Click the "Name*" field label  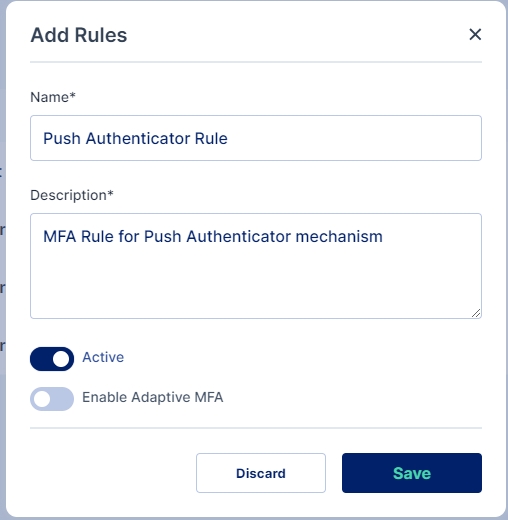[53, 97]
